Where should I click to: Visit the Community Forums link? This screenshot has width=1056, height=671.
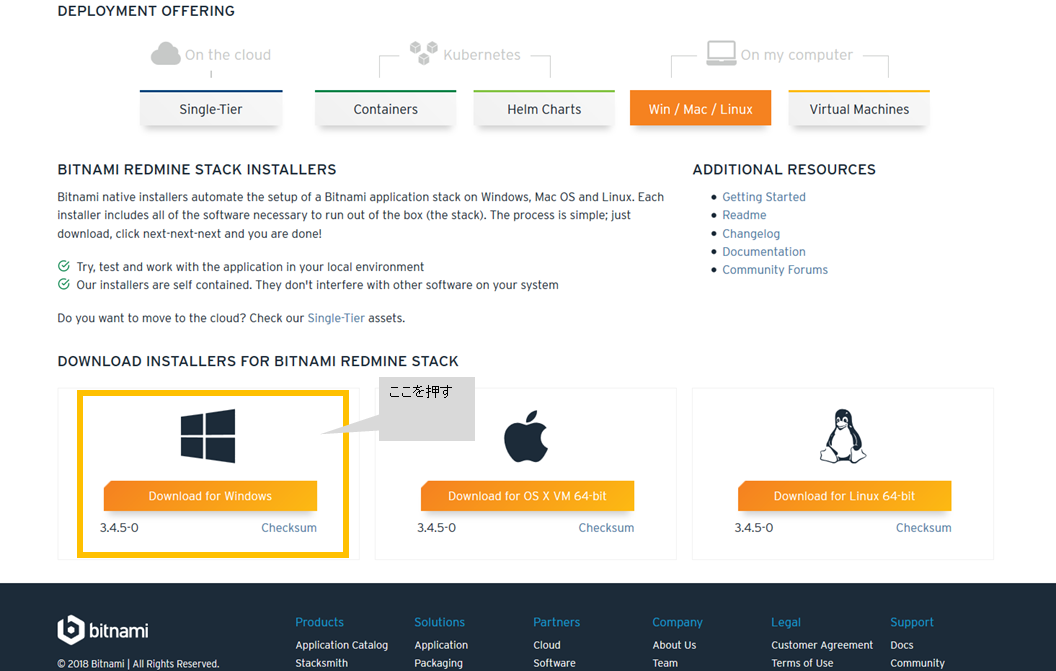(775, 269)
